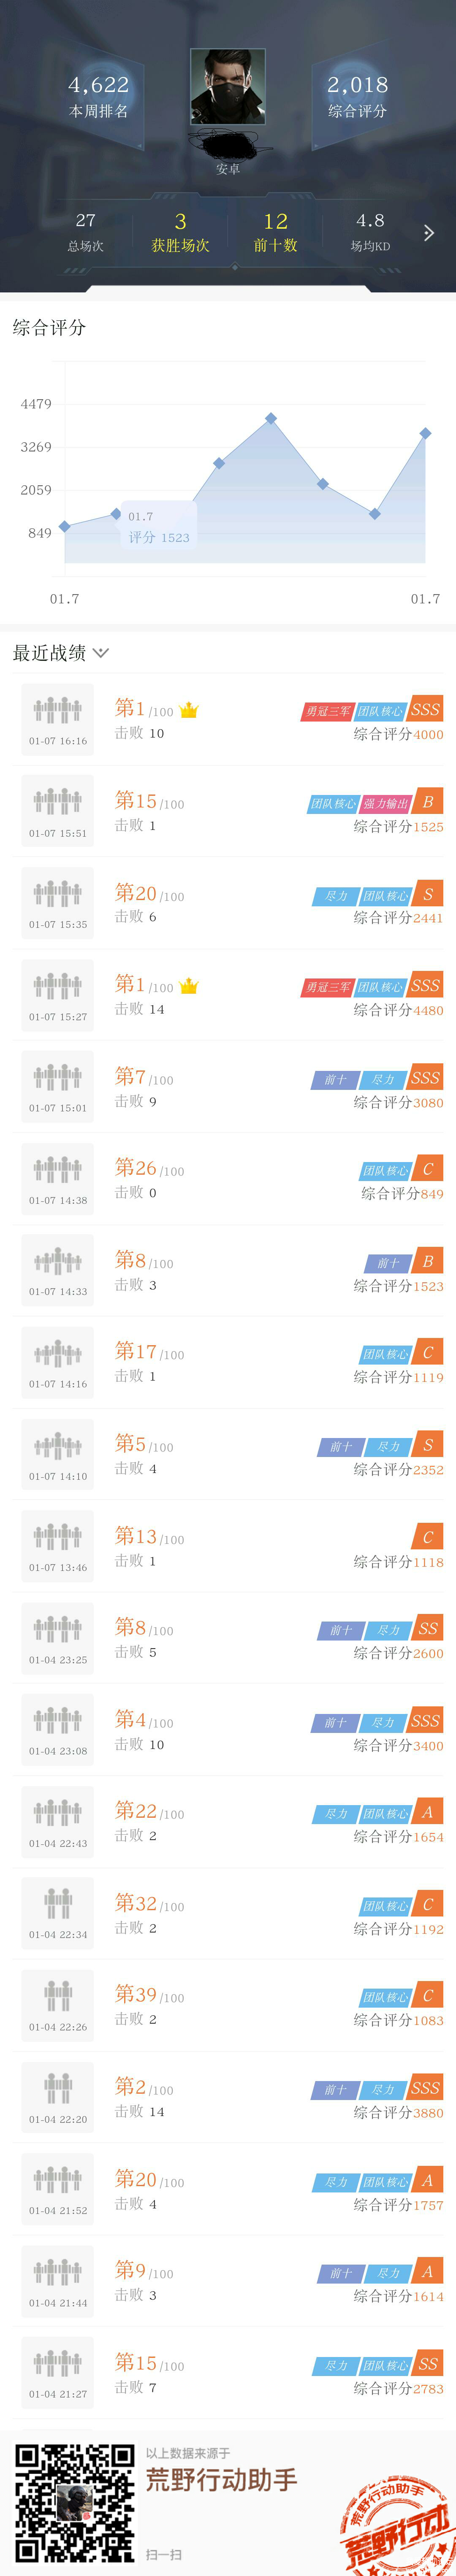
Task: Tap the 勇冠三军 tag on first match
Action: 328,711
